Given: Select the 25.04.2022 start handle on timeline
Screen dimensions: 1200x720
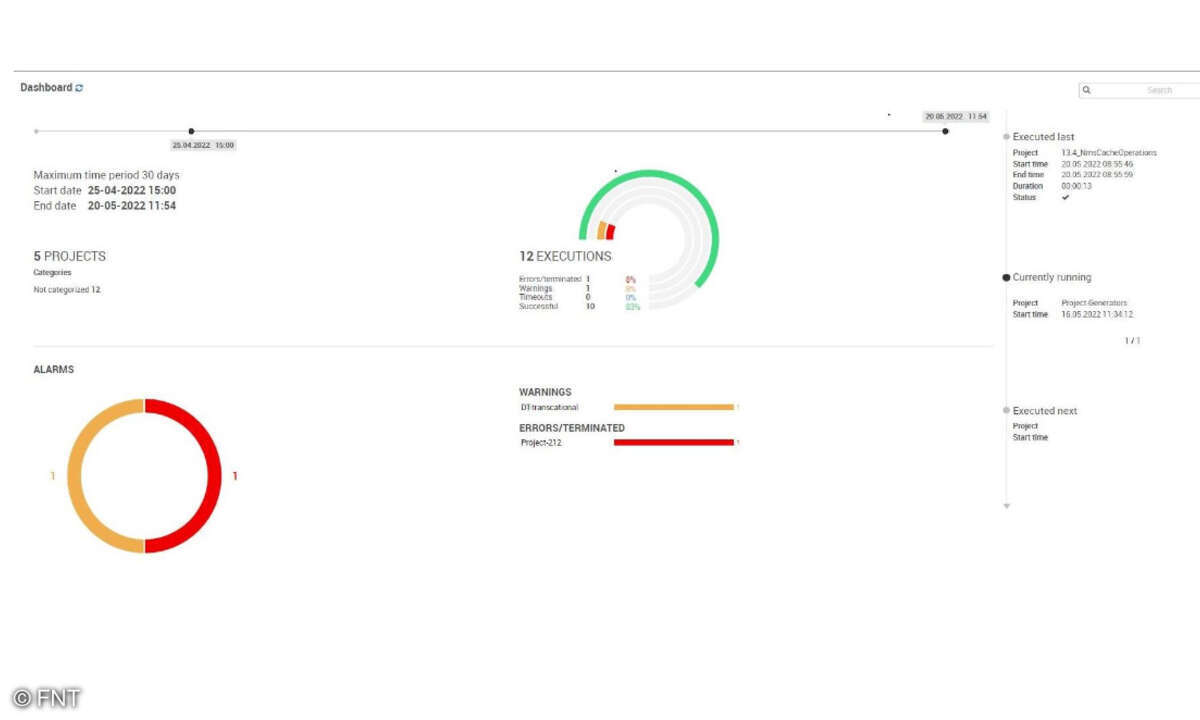Looking at the screenshot, I should (x=191, y=131).
